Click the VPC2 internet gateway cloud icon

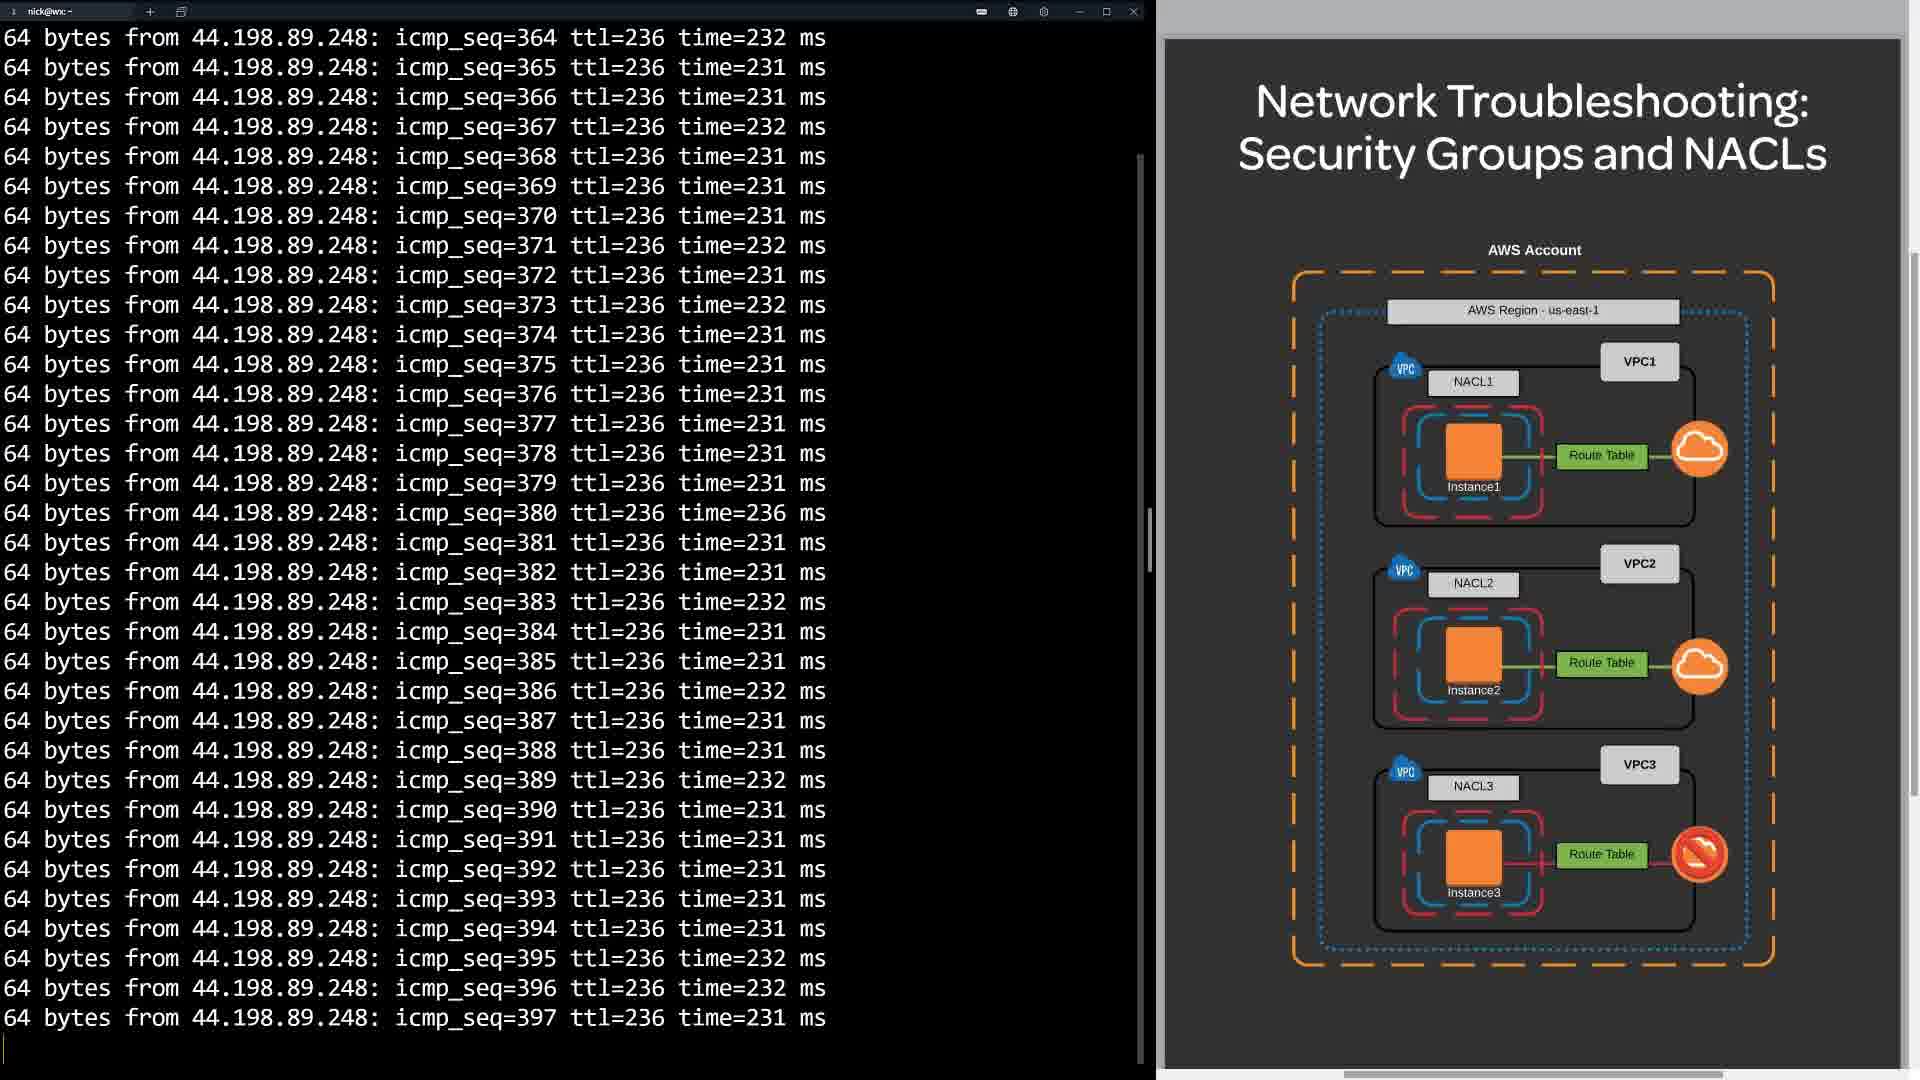click(1699, 666)
